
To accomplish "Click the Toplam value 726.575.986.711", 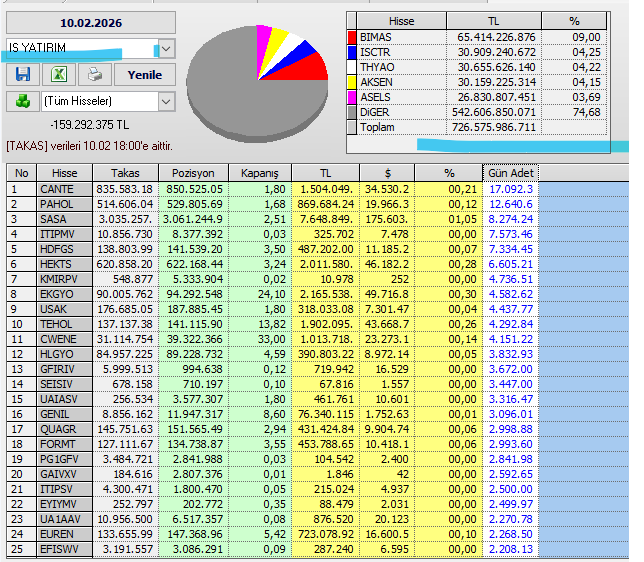I will [x=494, y=127].
